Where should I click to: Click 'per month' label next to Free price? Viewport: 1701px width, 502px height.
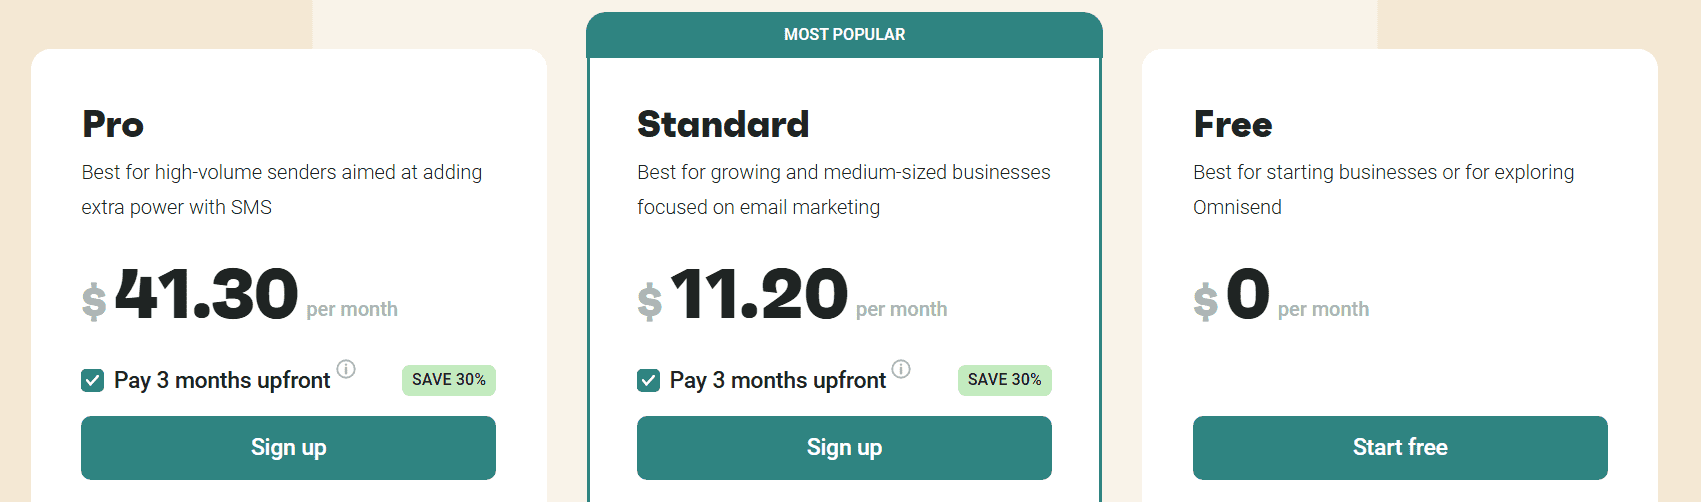click(1323, 310)
